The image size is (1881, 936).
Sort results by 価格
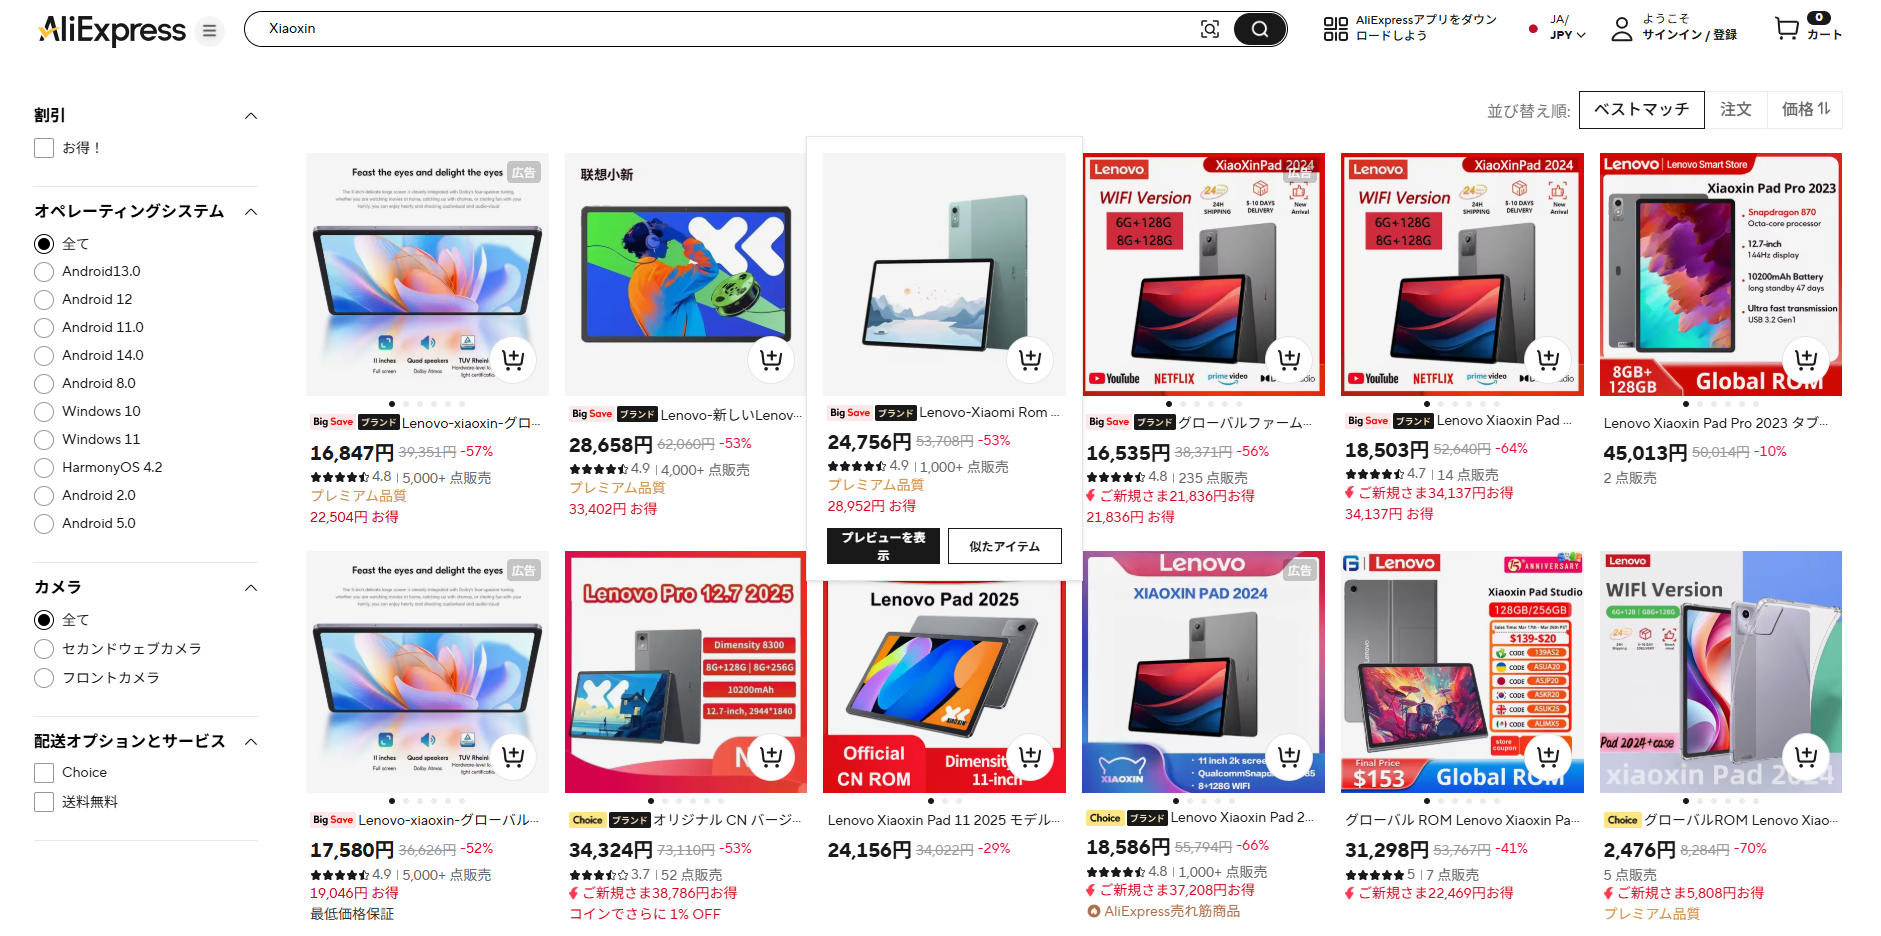click(1805, 110)
